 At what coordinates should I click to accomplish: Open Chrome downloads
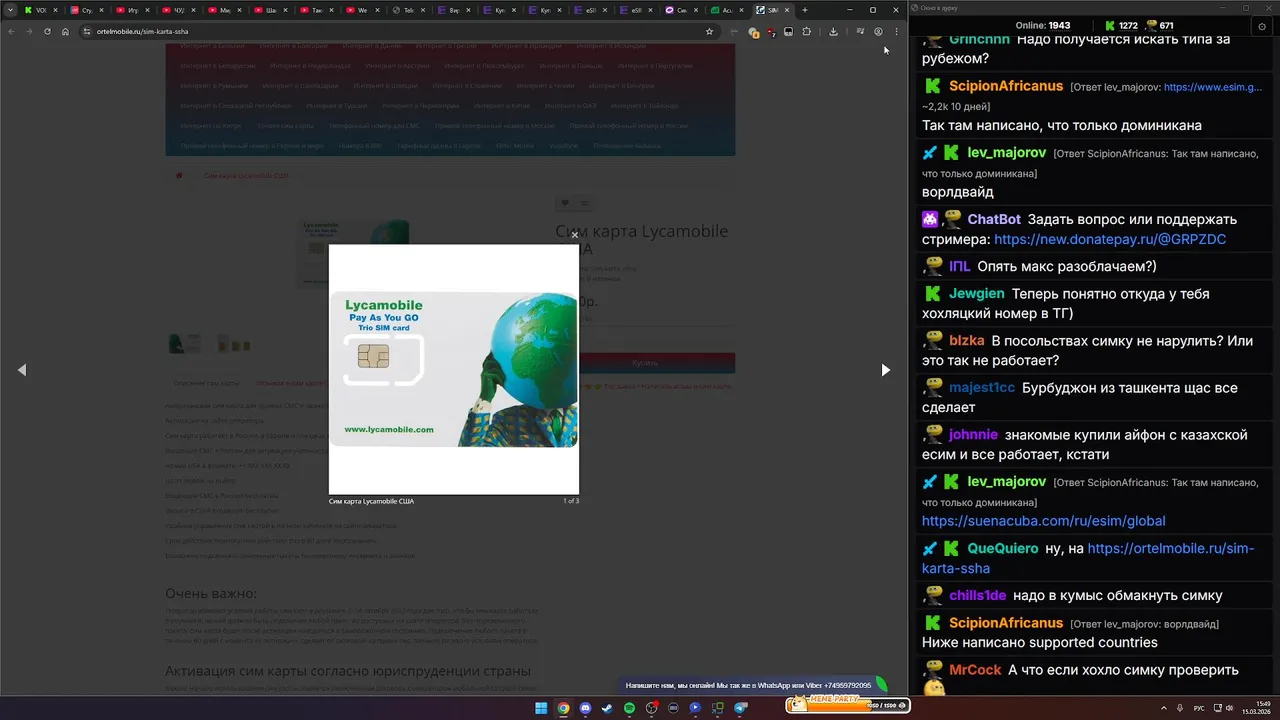(833, 31)
